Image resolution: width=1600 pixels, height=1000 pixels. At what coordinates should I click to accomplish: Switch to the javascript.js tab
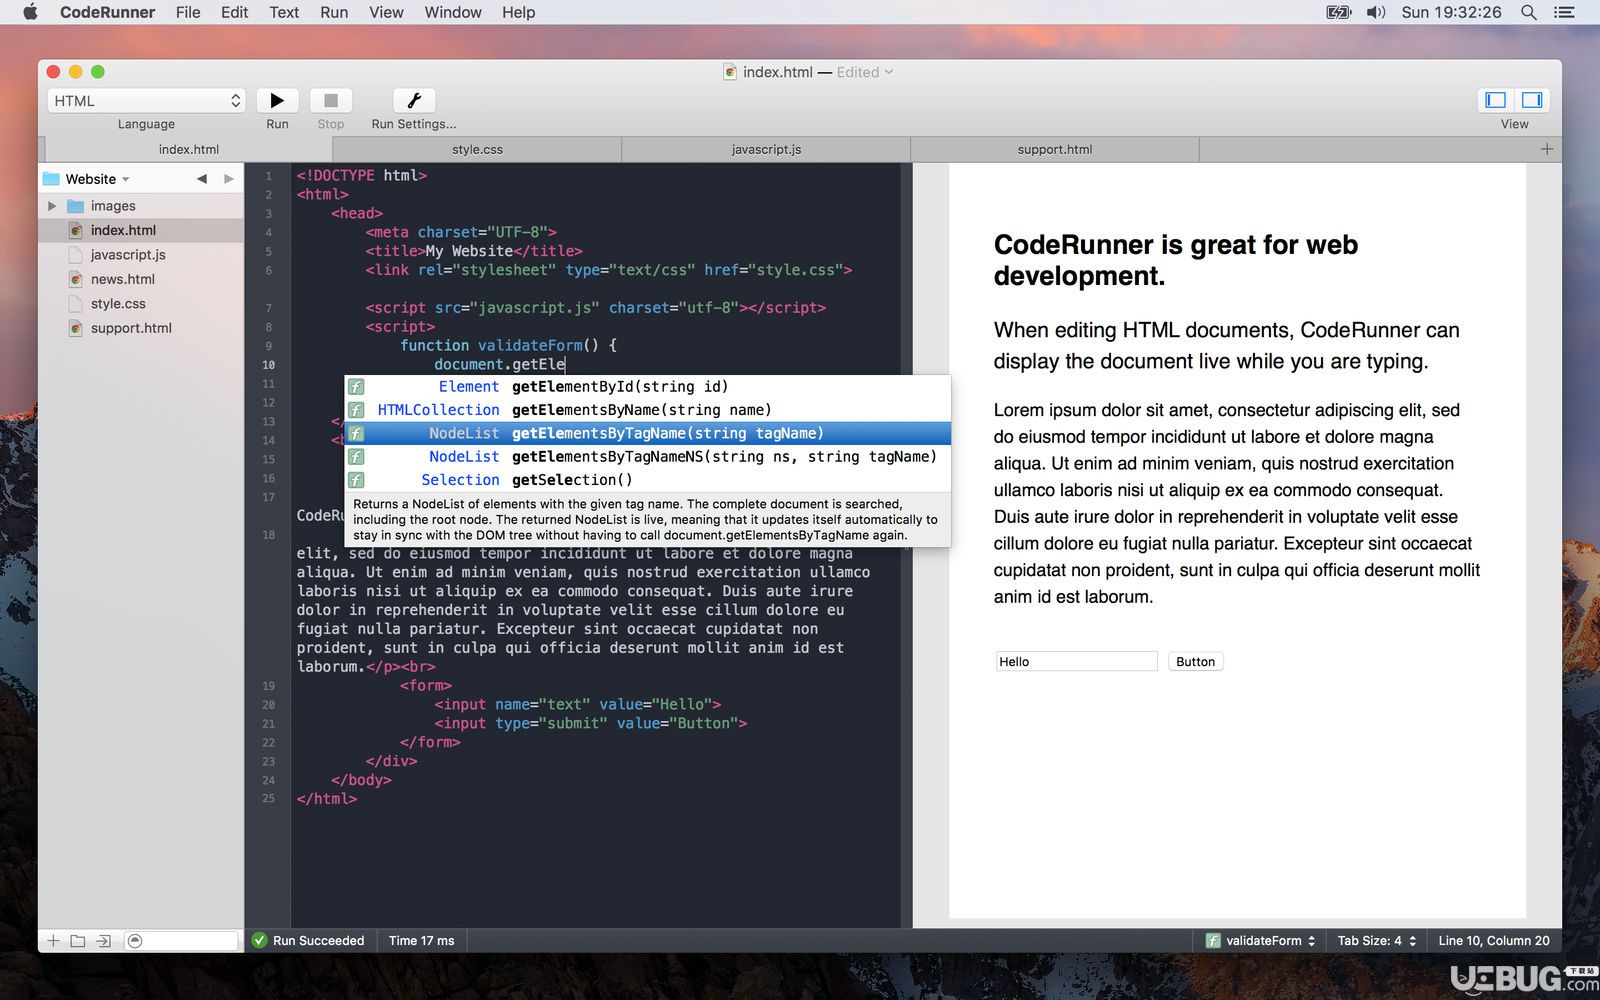(x=766, y=149)
